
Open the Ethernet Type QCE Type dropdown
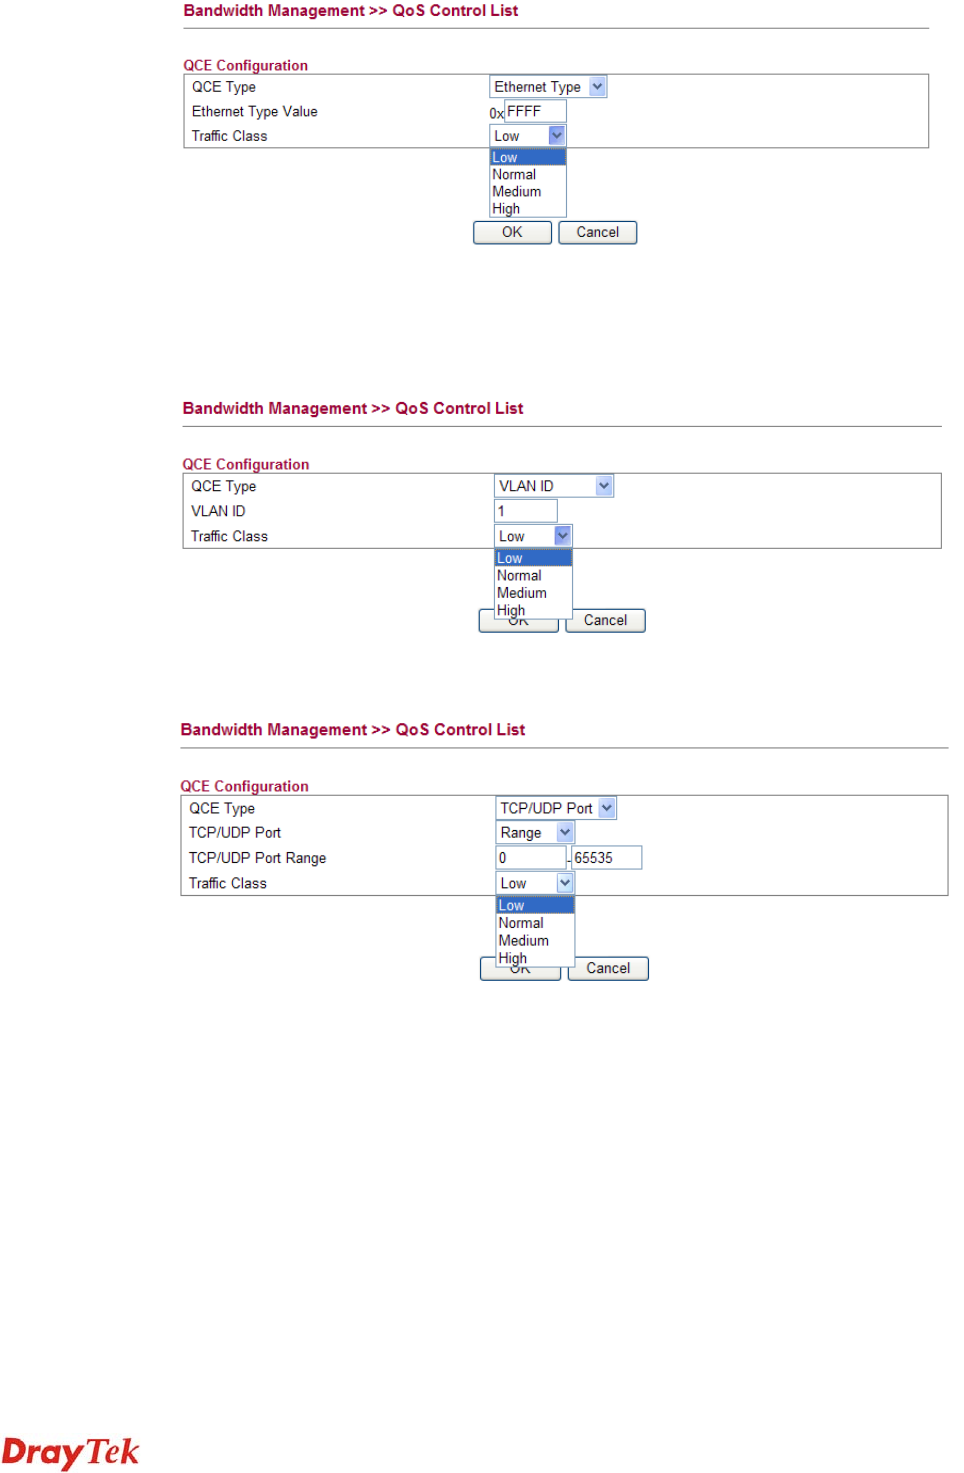[x=548, y=87]
